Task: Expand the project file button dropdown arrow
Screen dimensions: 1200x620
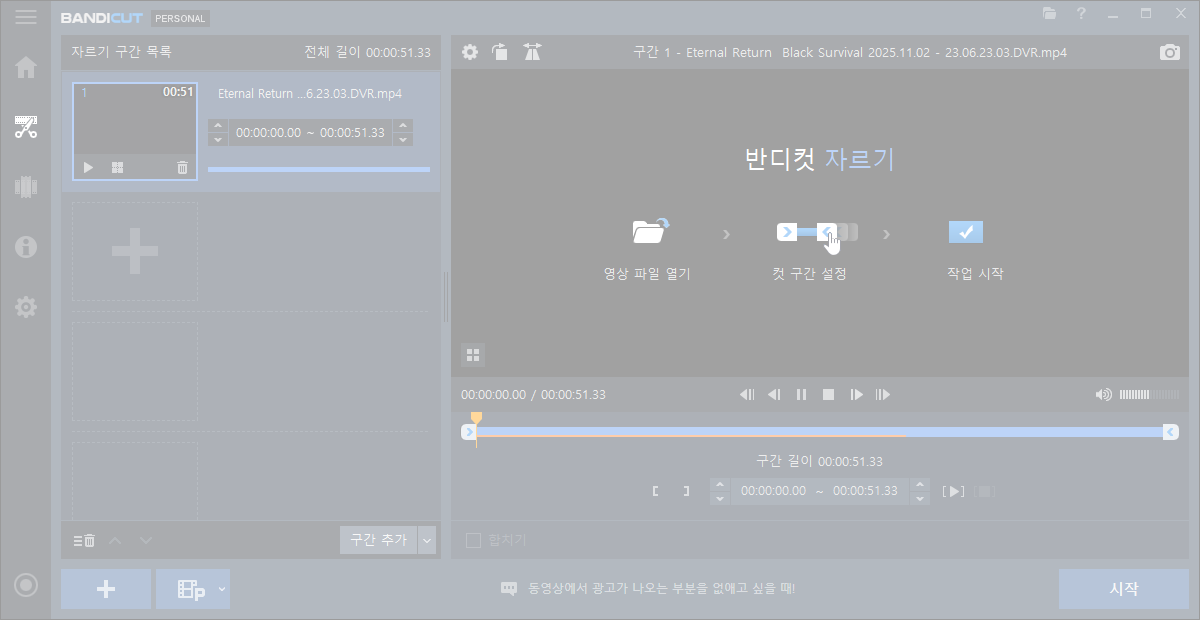Action: pos(222,589)
